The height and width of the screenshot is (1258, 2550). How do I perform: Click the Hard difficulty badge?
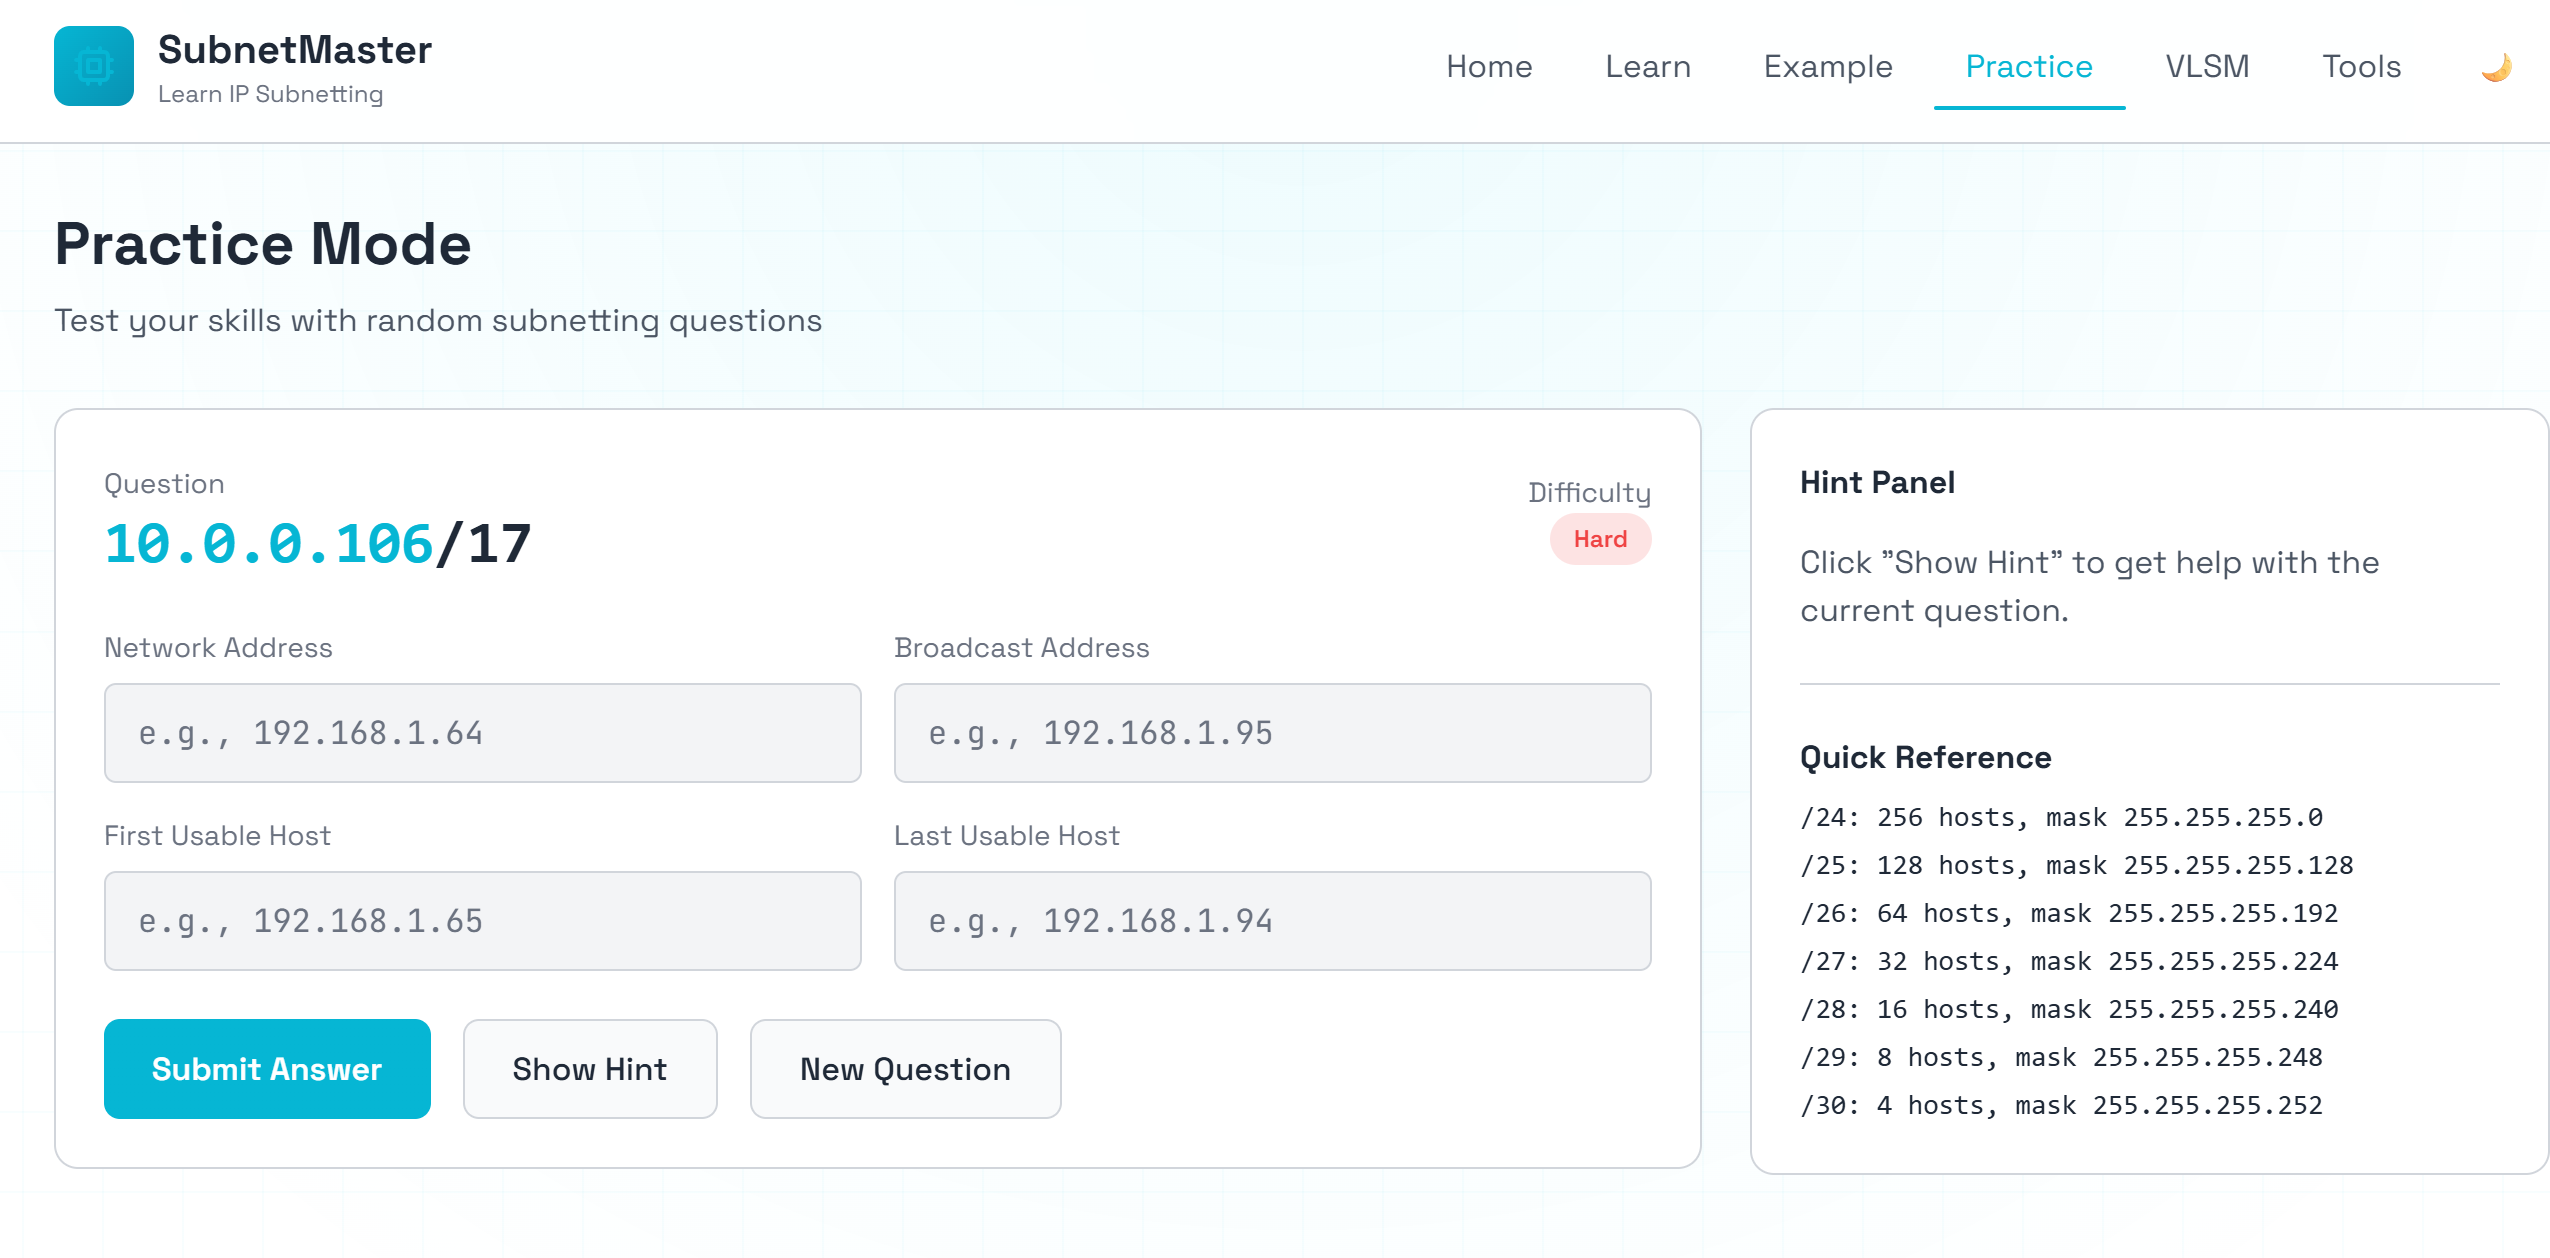(x=1600, y=539)
